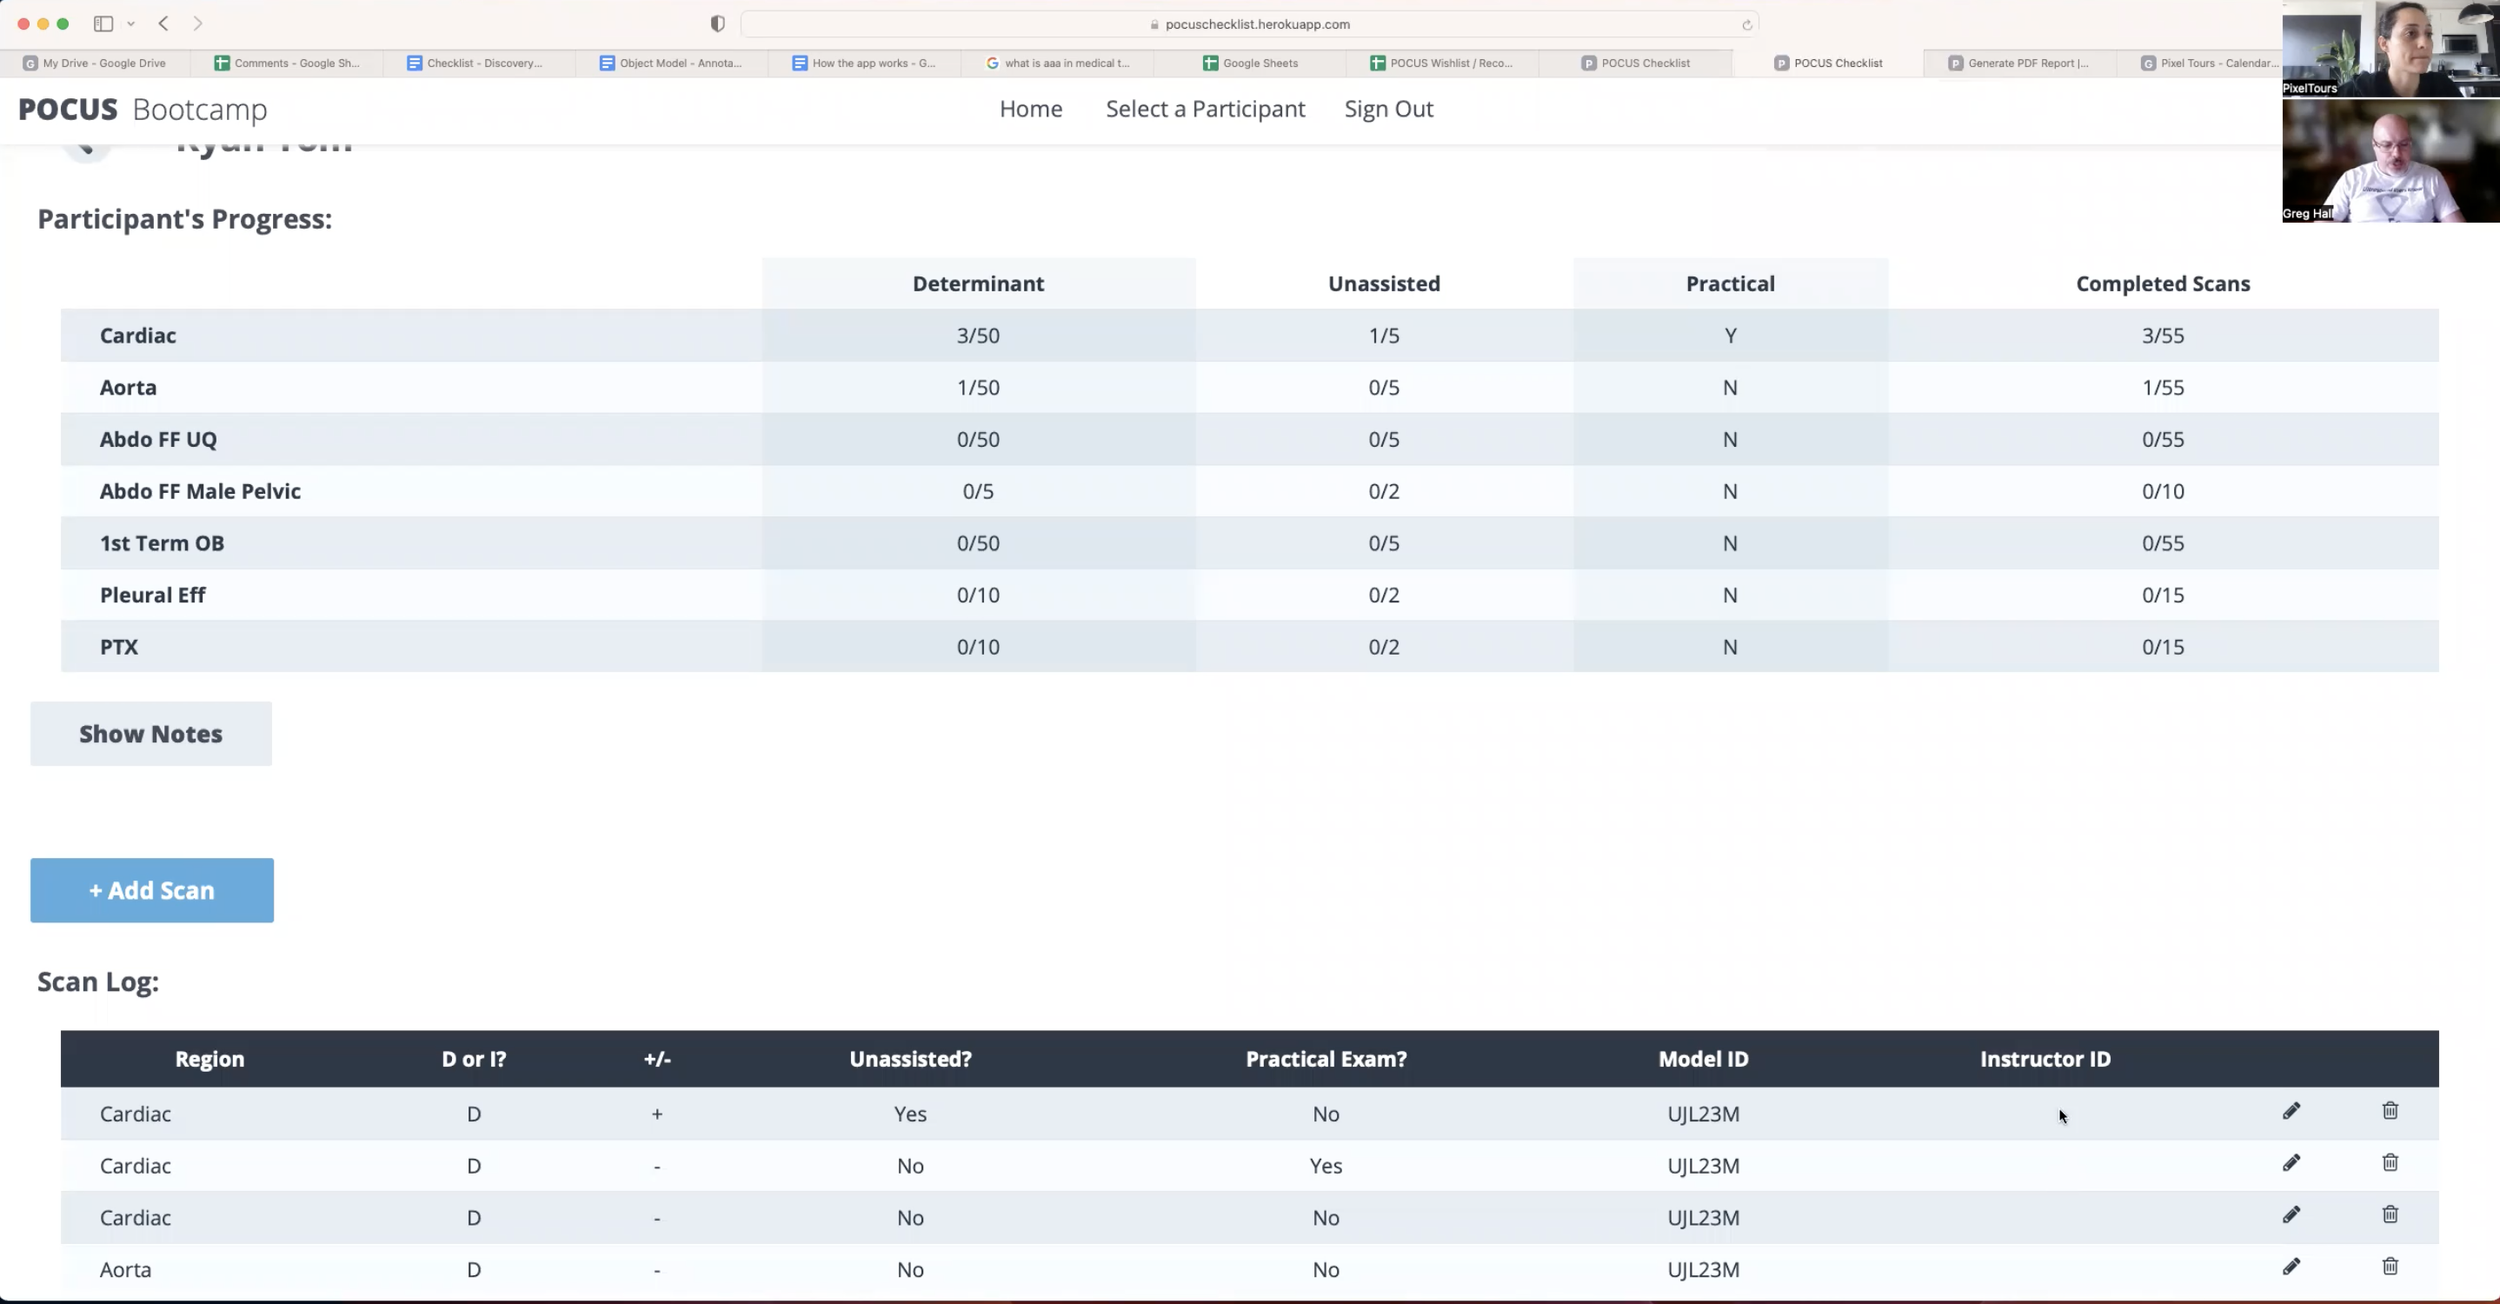2500x1304 pixels.
Task: Open the browser sidebar toggle icon
Action: tap(103, 23)
